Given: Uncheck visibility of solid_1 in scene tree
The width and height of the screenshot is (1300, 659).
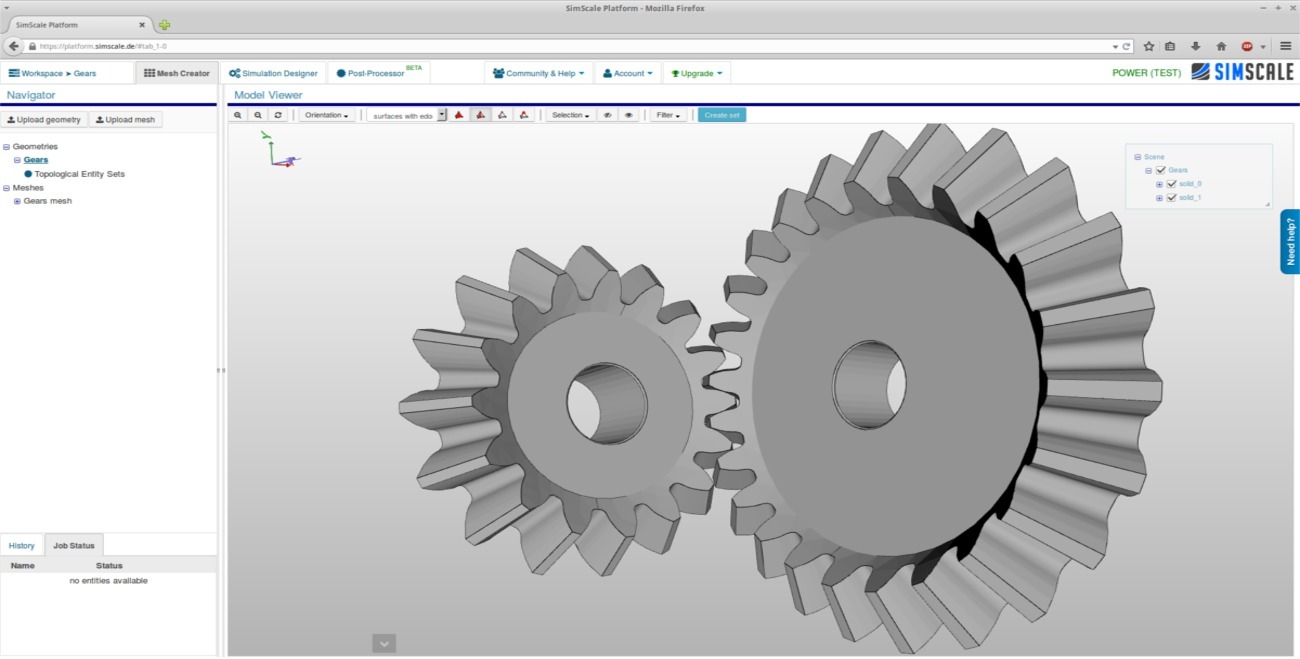Looking at the screenshot, I should pyautogui.click(x=1172, y=197).
